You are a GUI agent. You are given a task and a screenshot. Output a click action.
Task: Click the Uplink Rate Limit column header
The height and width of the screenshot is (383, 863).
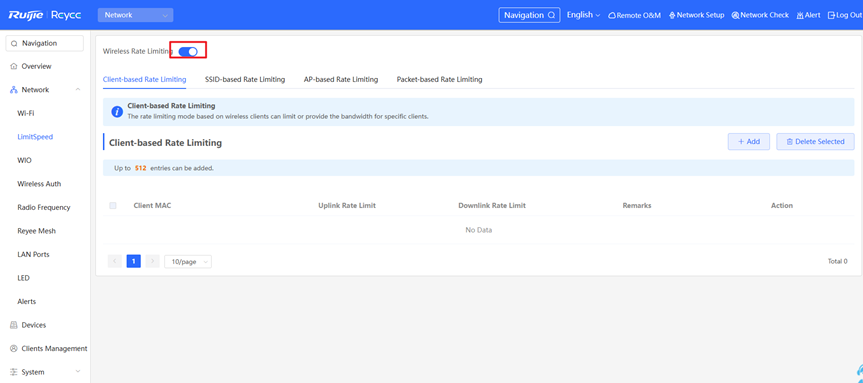tap(347, 205)
